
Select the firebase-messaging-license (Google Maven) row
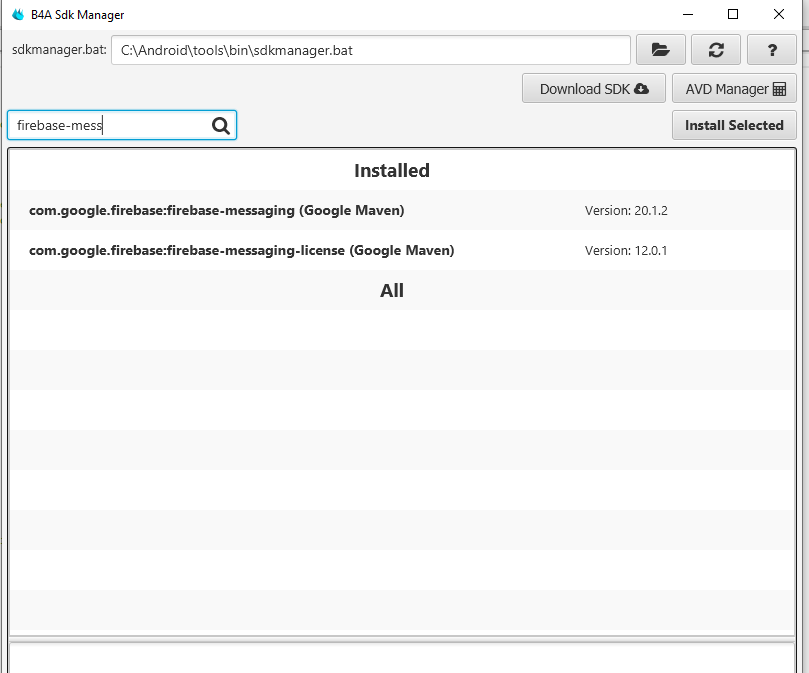click(x=402, y=250)
